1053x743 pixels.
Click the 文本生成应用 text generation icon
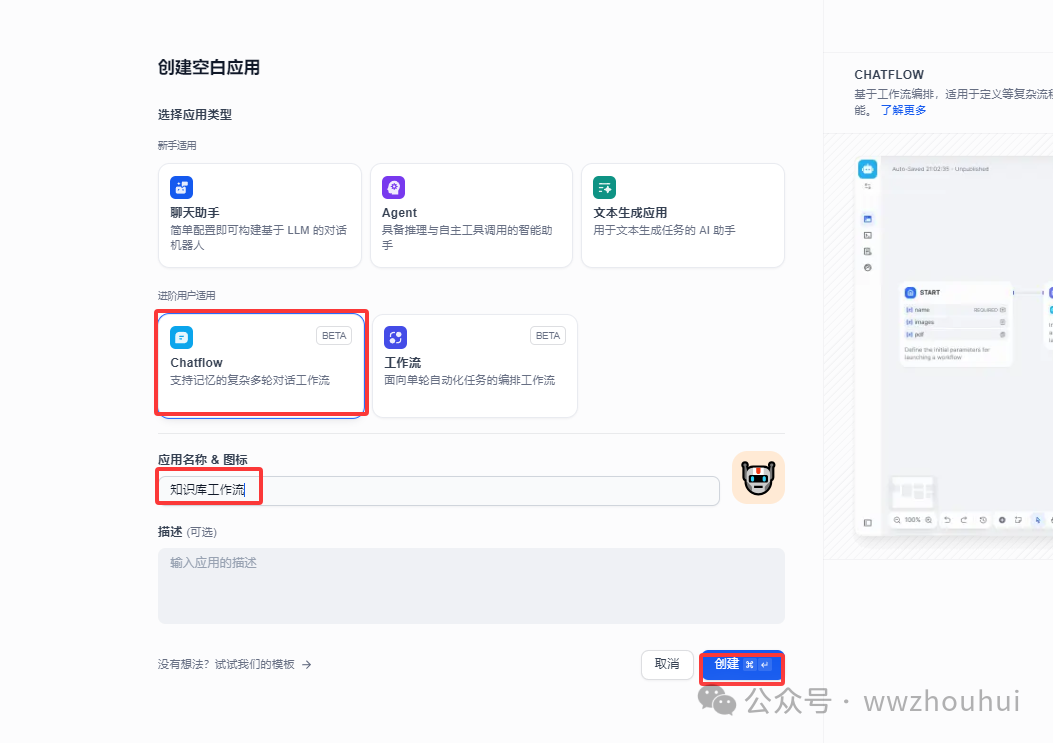click(x=604, y=187)
